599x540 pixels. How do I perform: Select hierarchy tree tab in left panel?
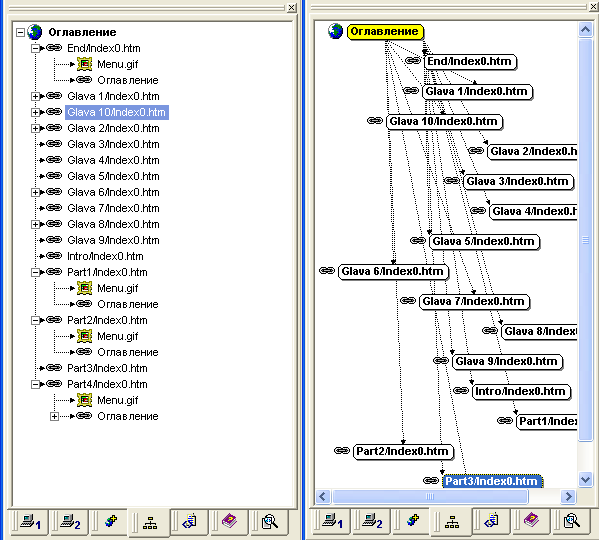pyautogui.click(x=149, y=522)
